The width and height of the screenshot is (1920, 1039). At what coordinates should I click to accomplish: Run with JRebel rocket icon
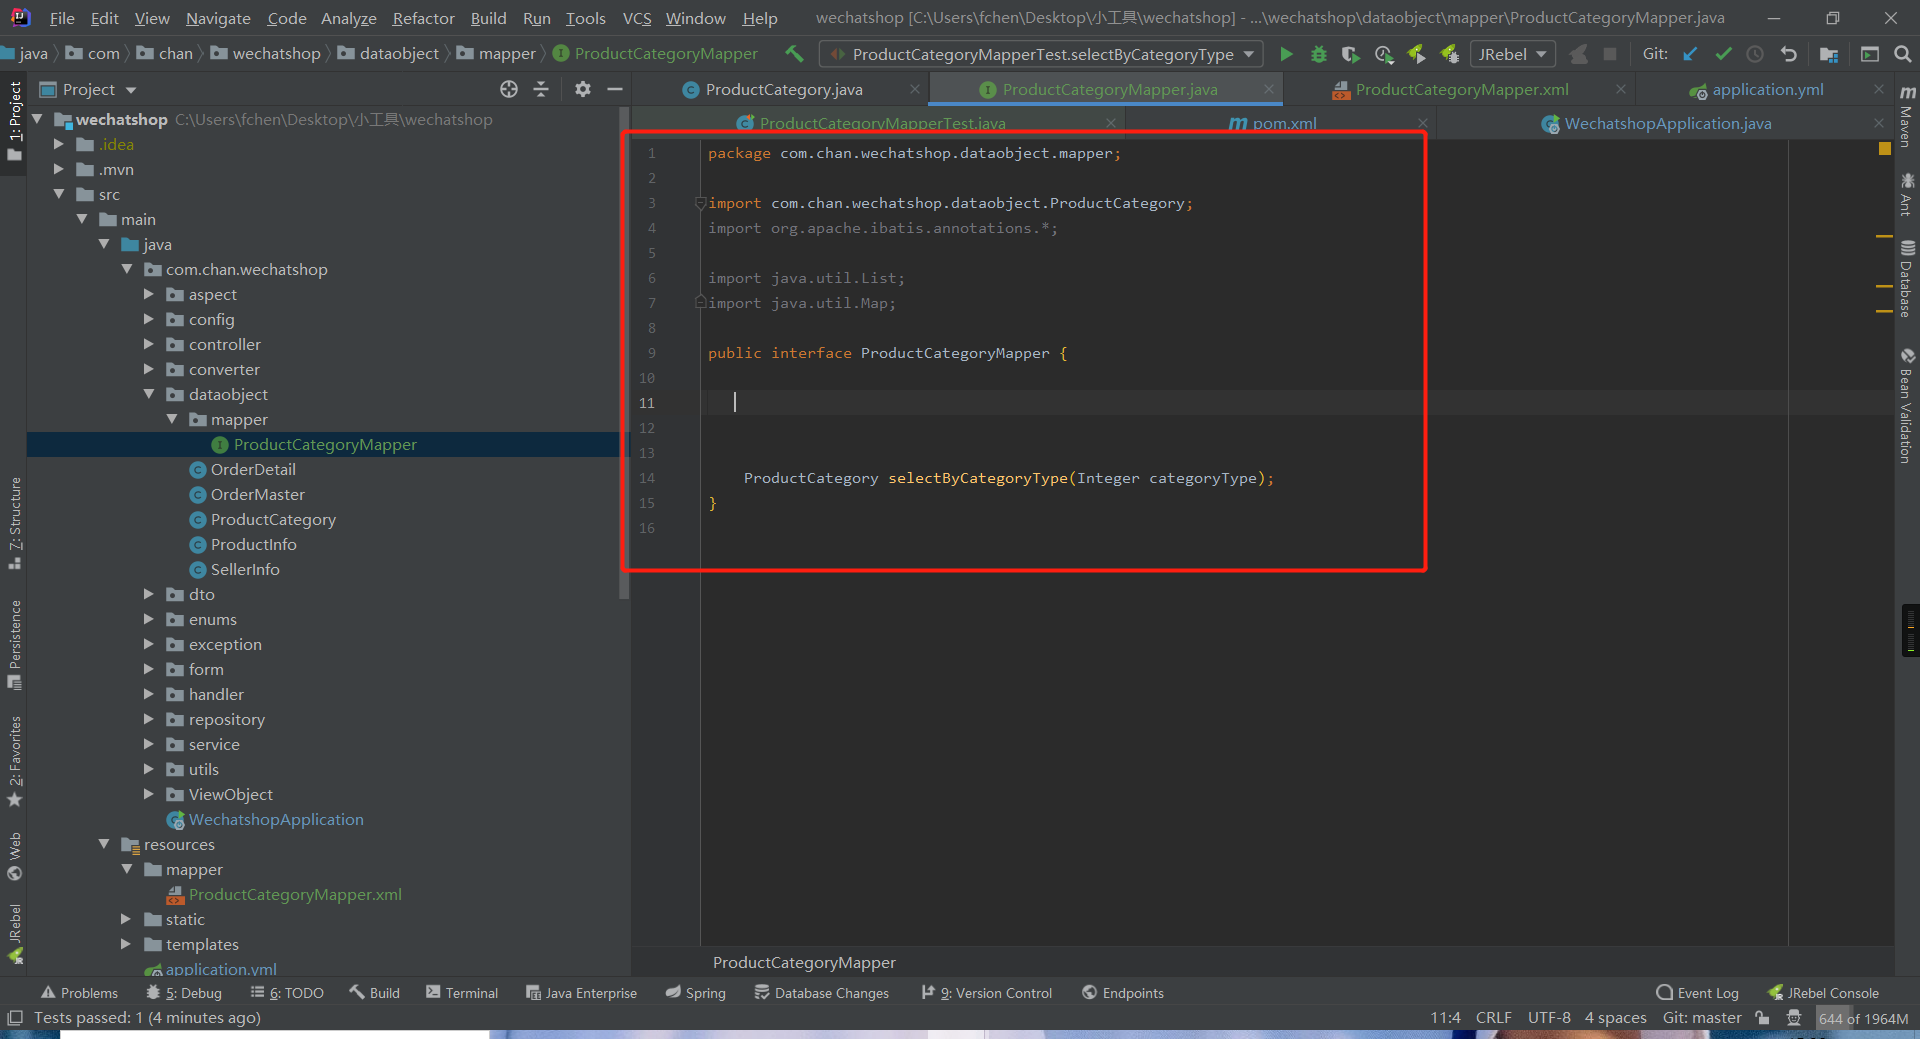pos(1416,54)
